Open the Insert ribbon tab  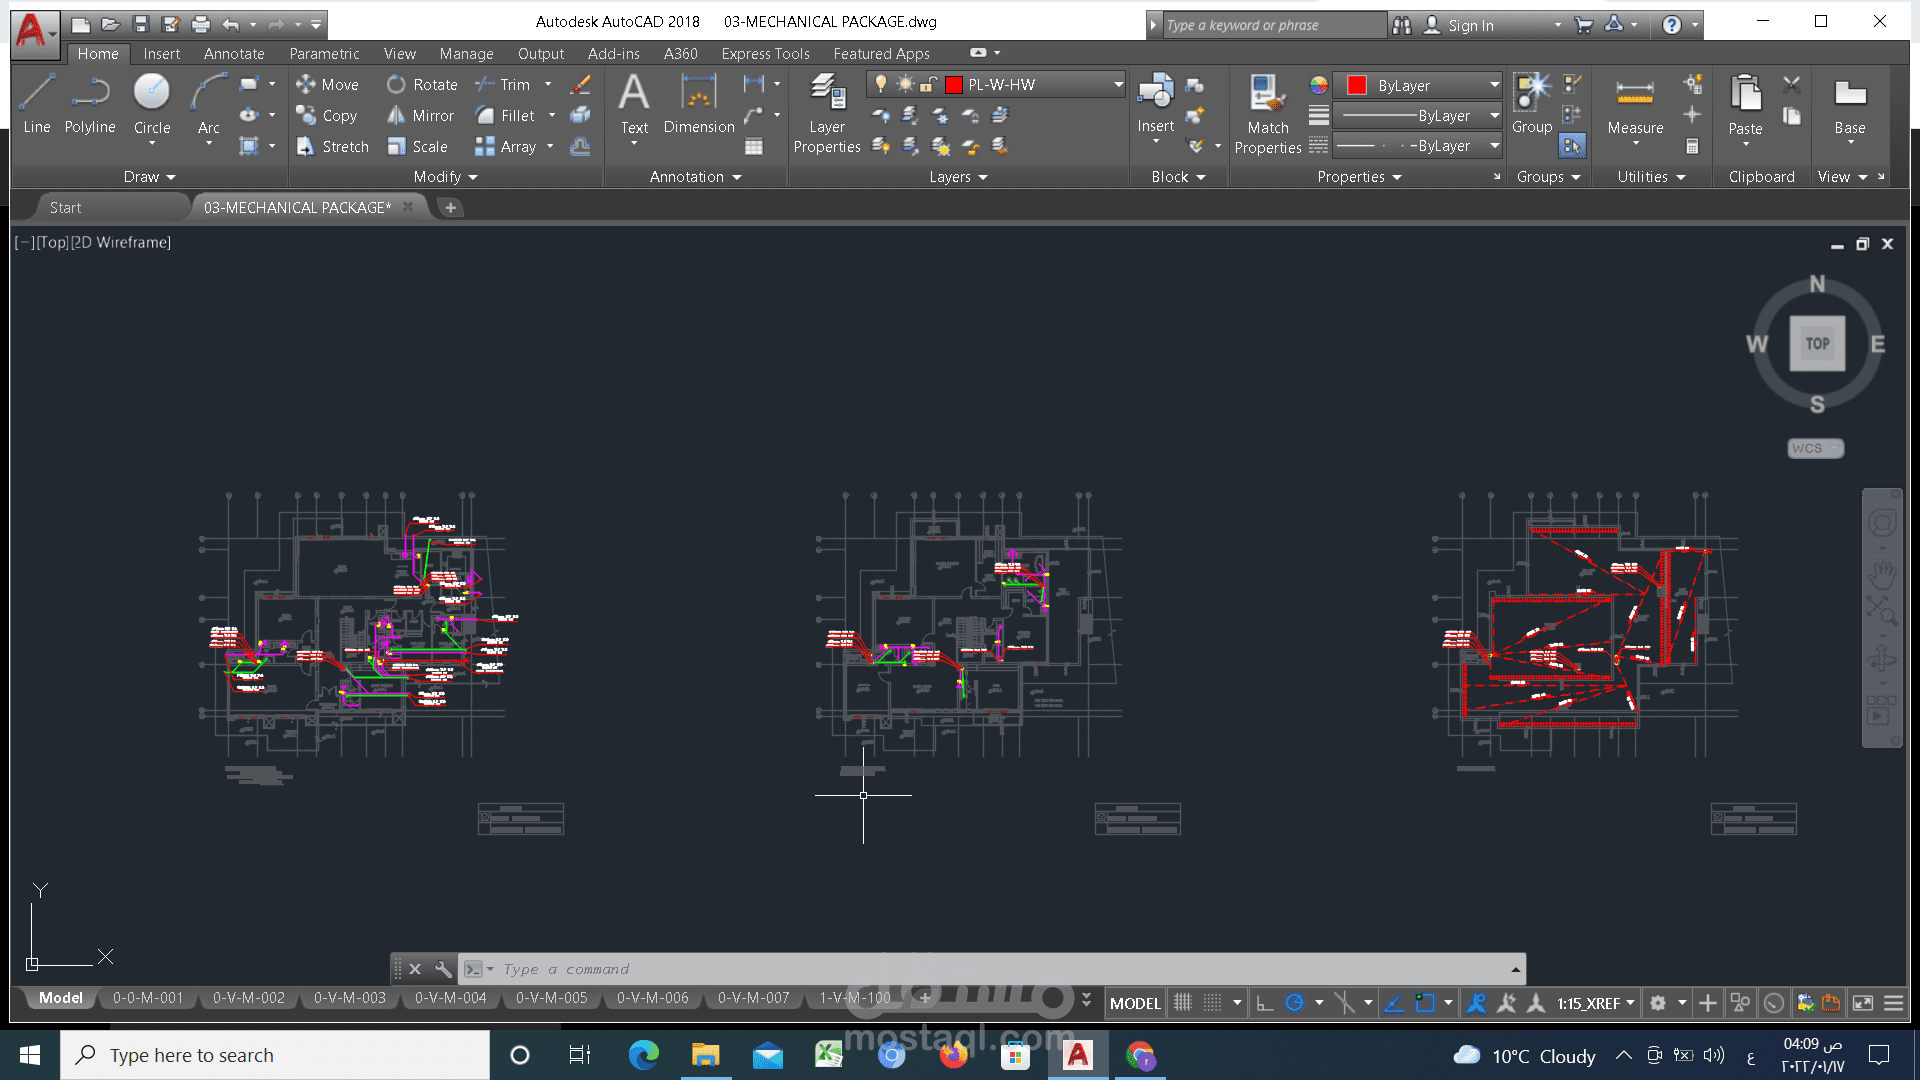pyautogui.click(x=162, y=54)
